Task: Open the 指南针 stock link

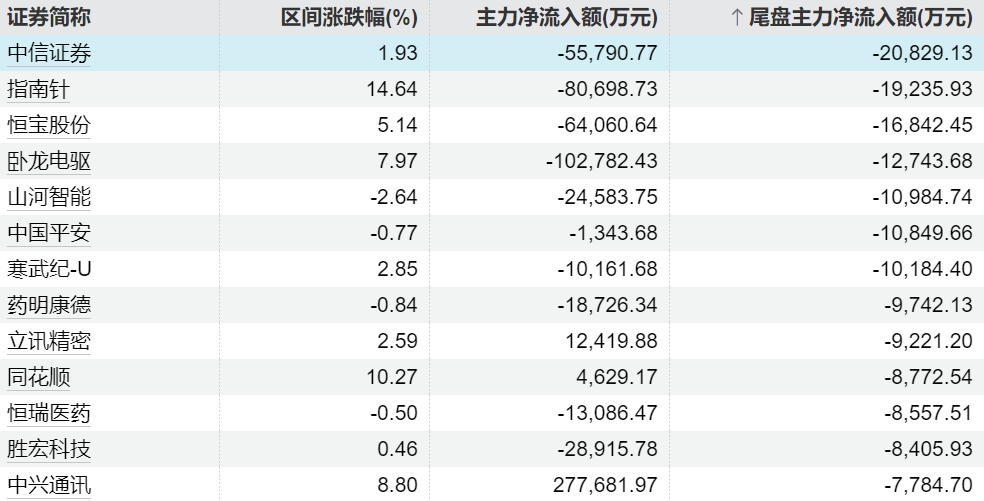Action: point(38,89)
